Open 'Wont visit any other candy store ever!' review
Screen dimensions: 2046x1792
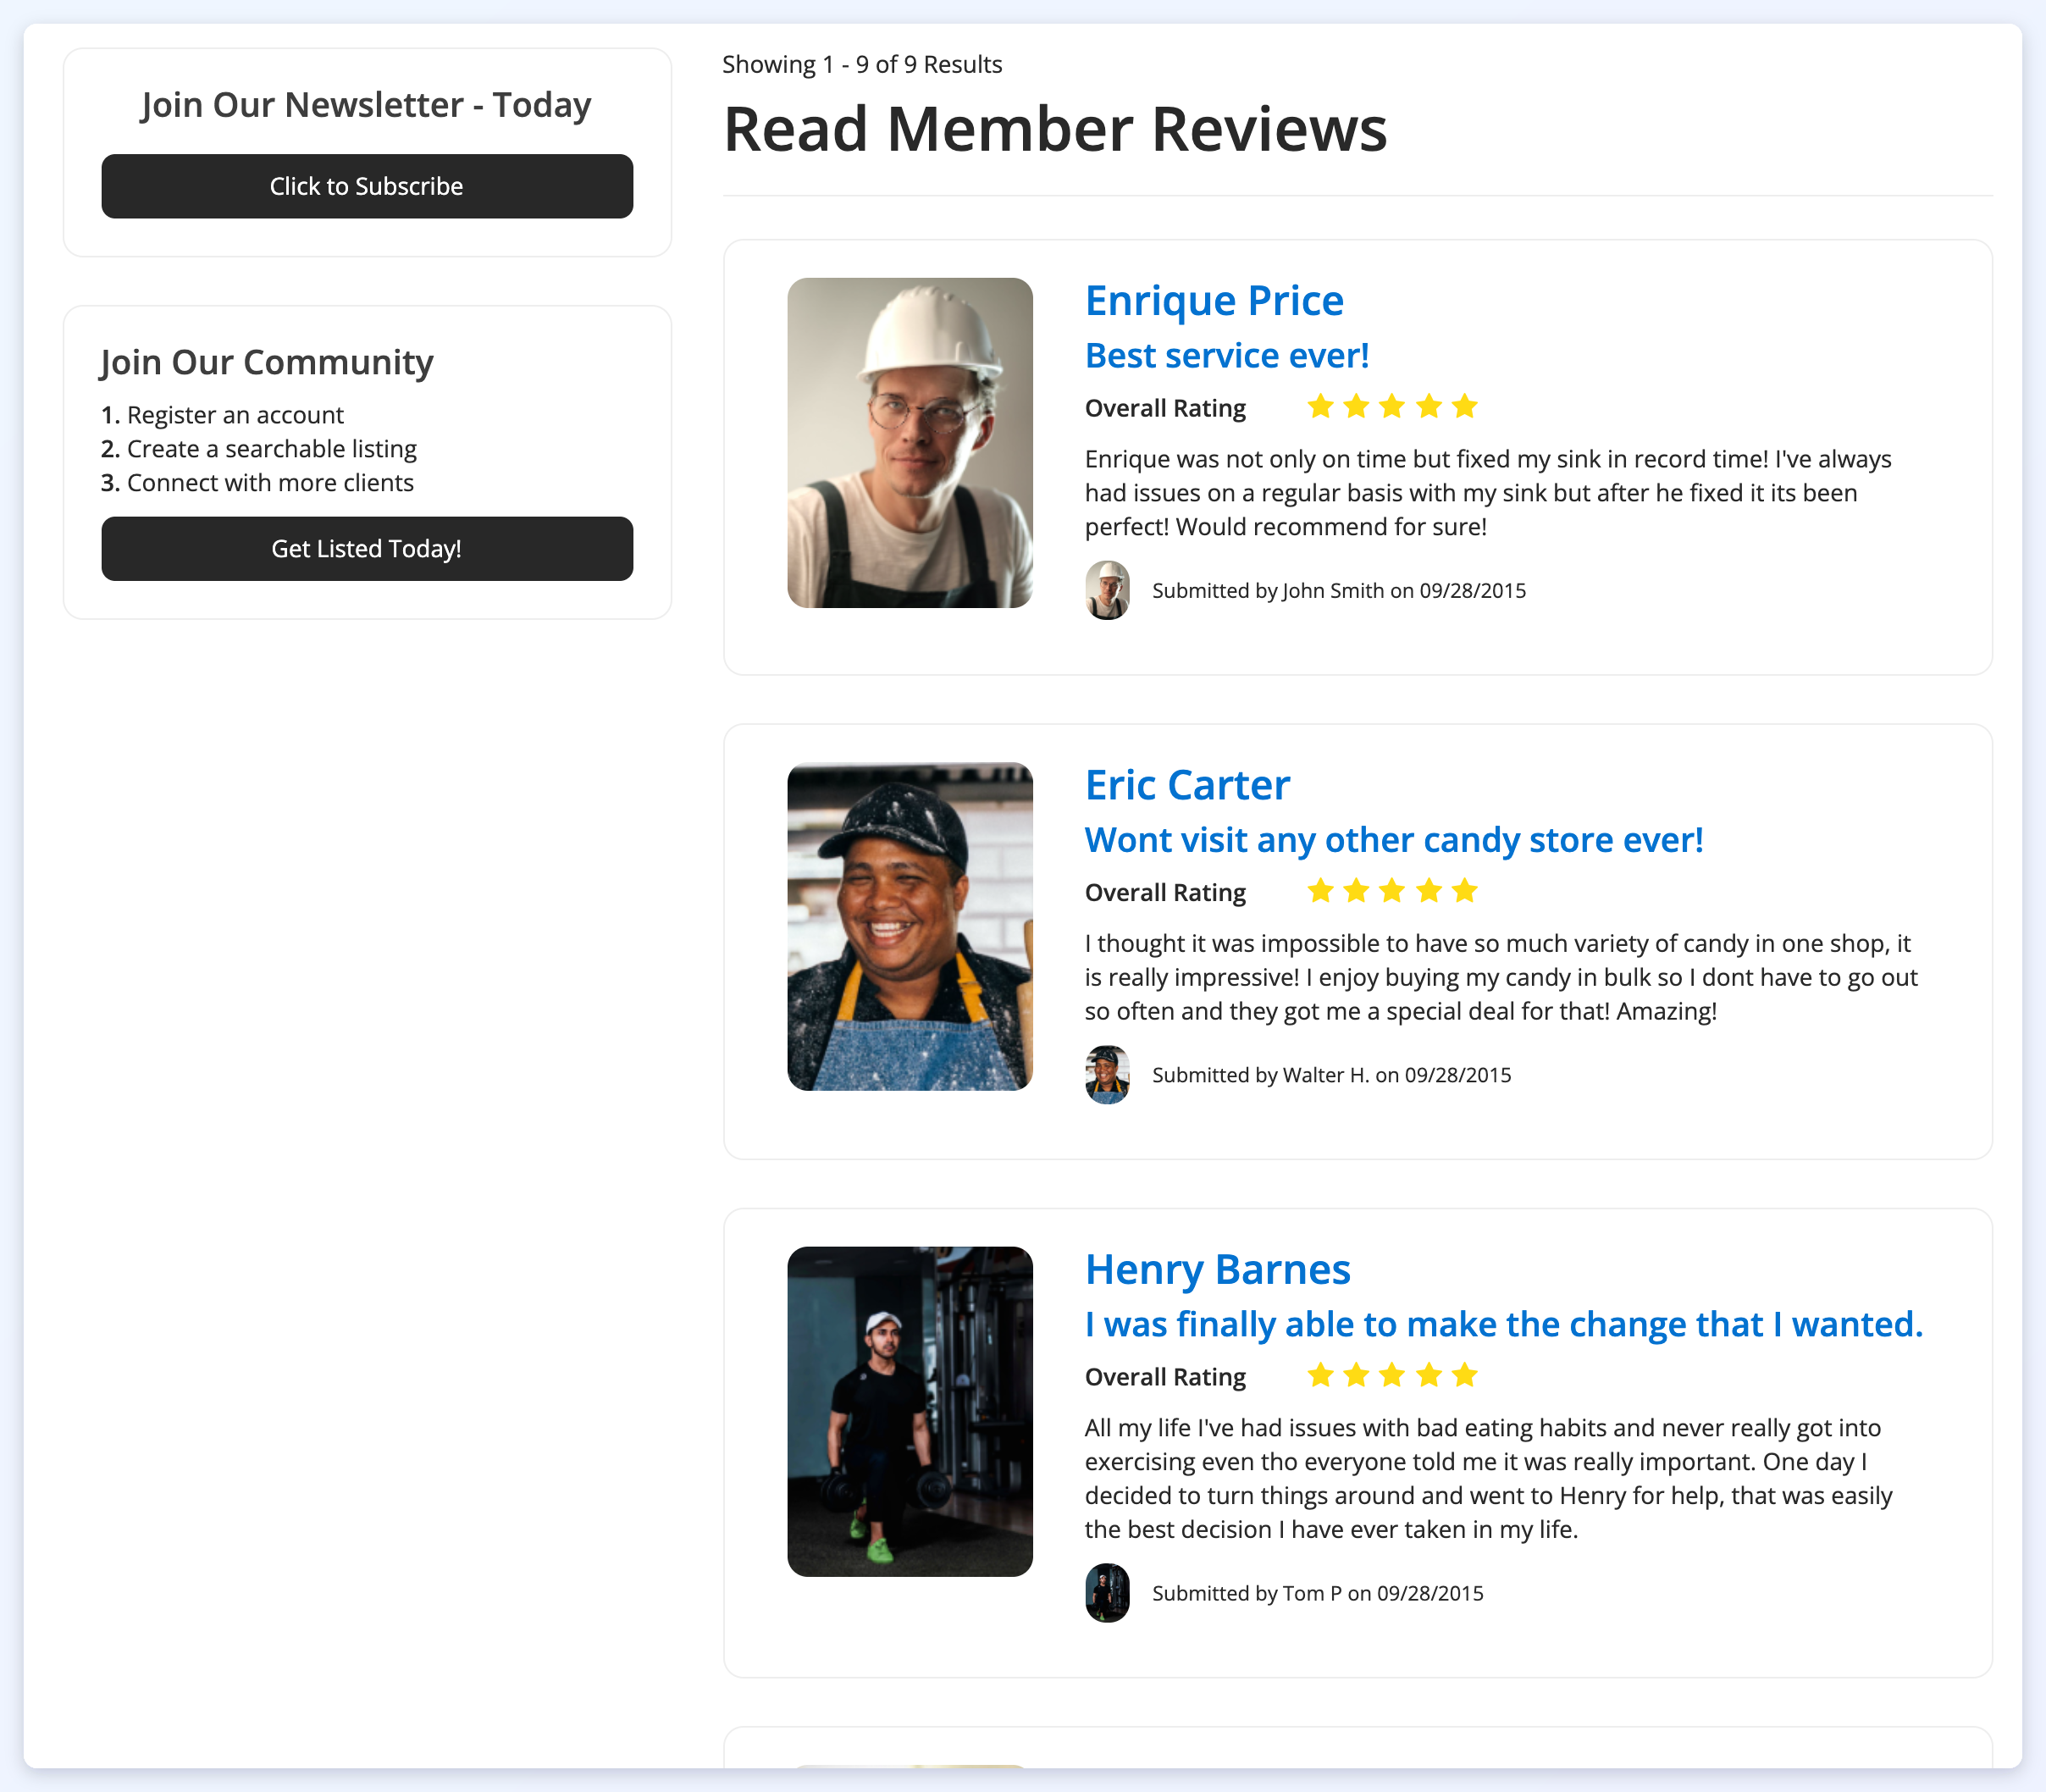(1394, 840)
